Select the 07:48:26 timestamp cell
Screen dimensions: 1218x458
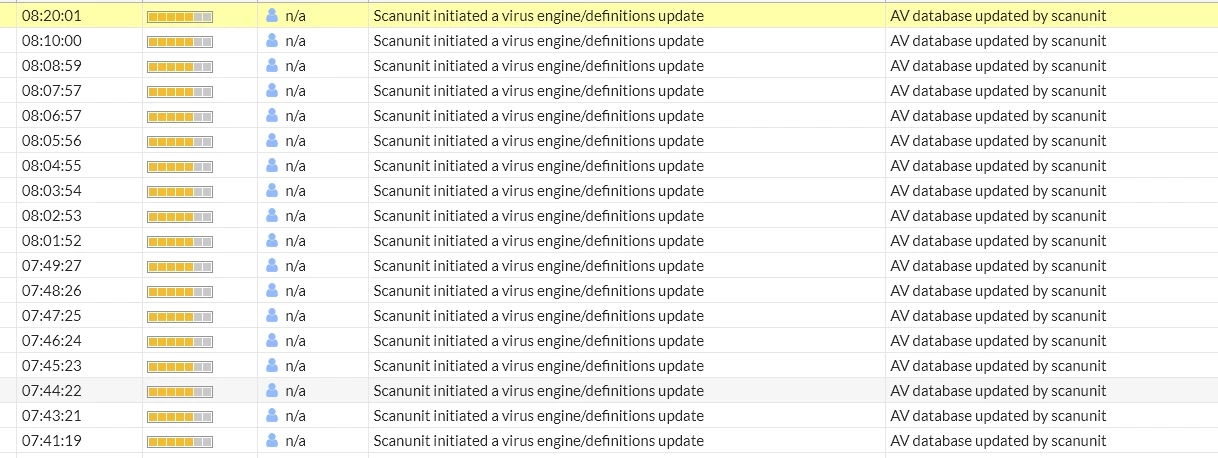(79, 291)
